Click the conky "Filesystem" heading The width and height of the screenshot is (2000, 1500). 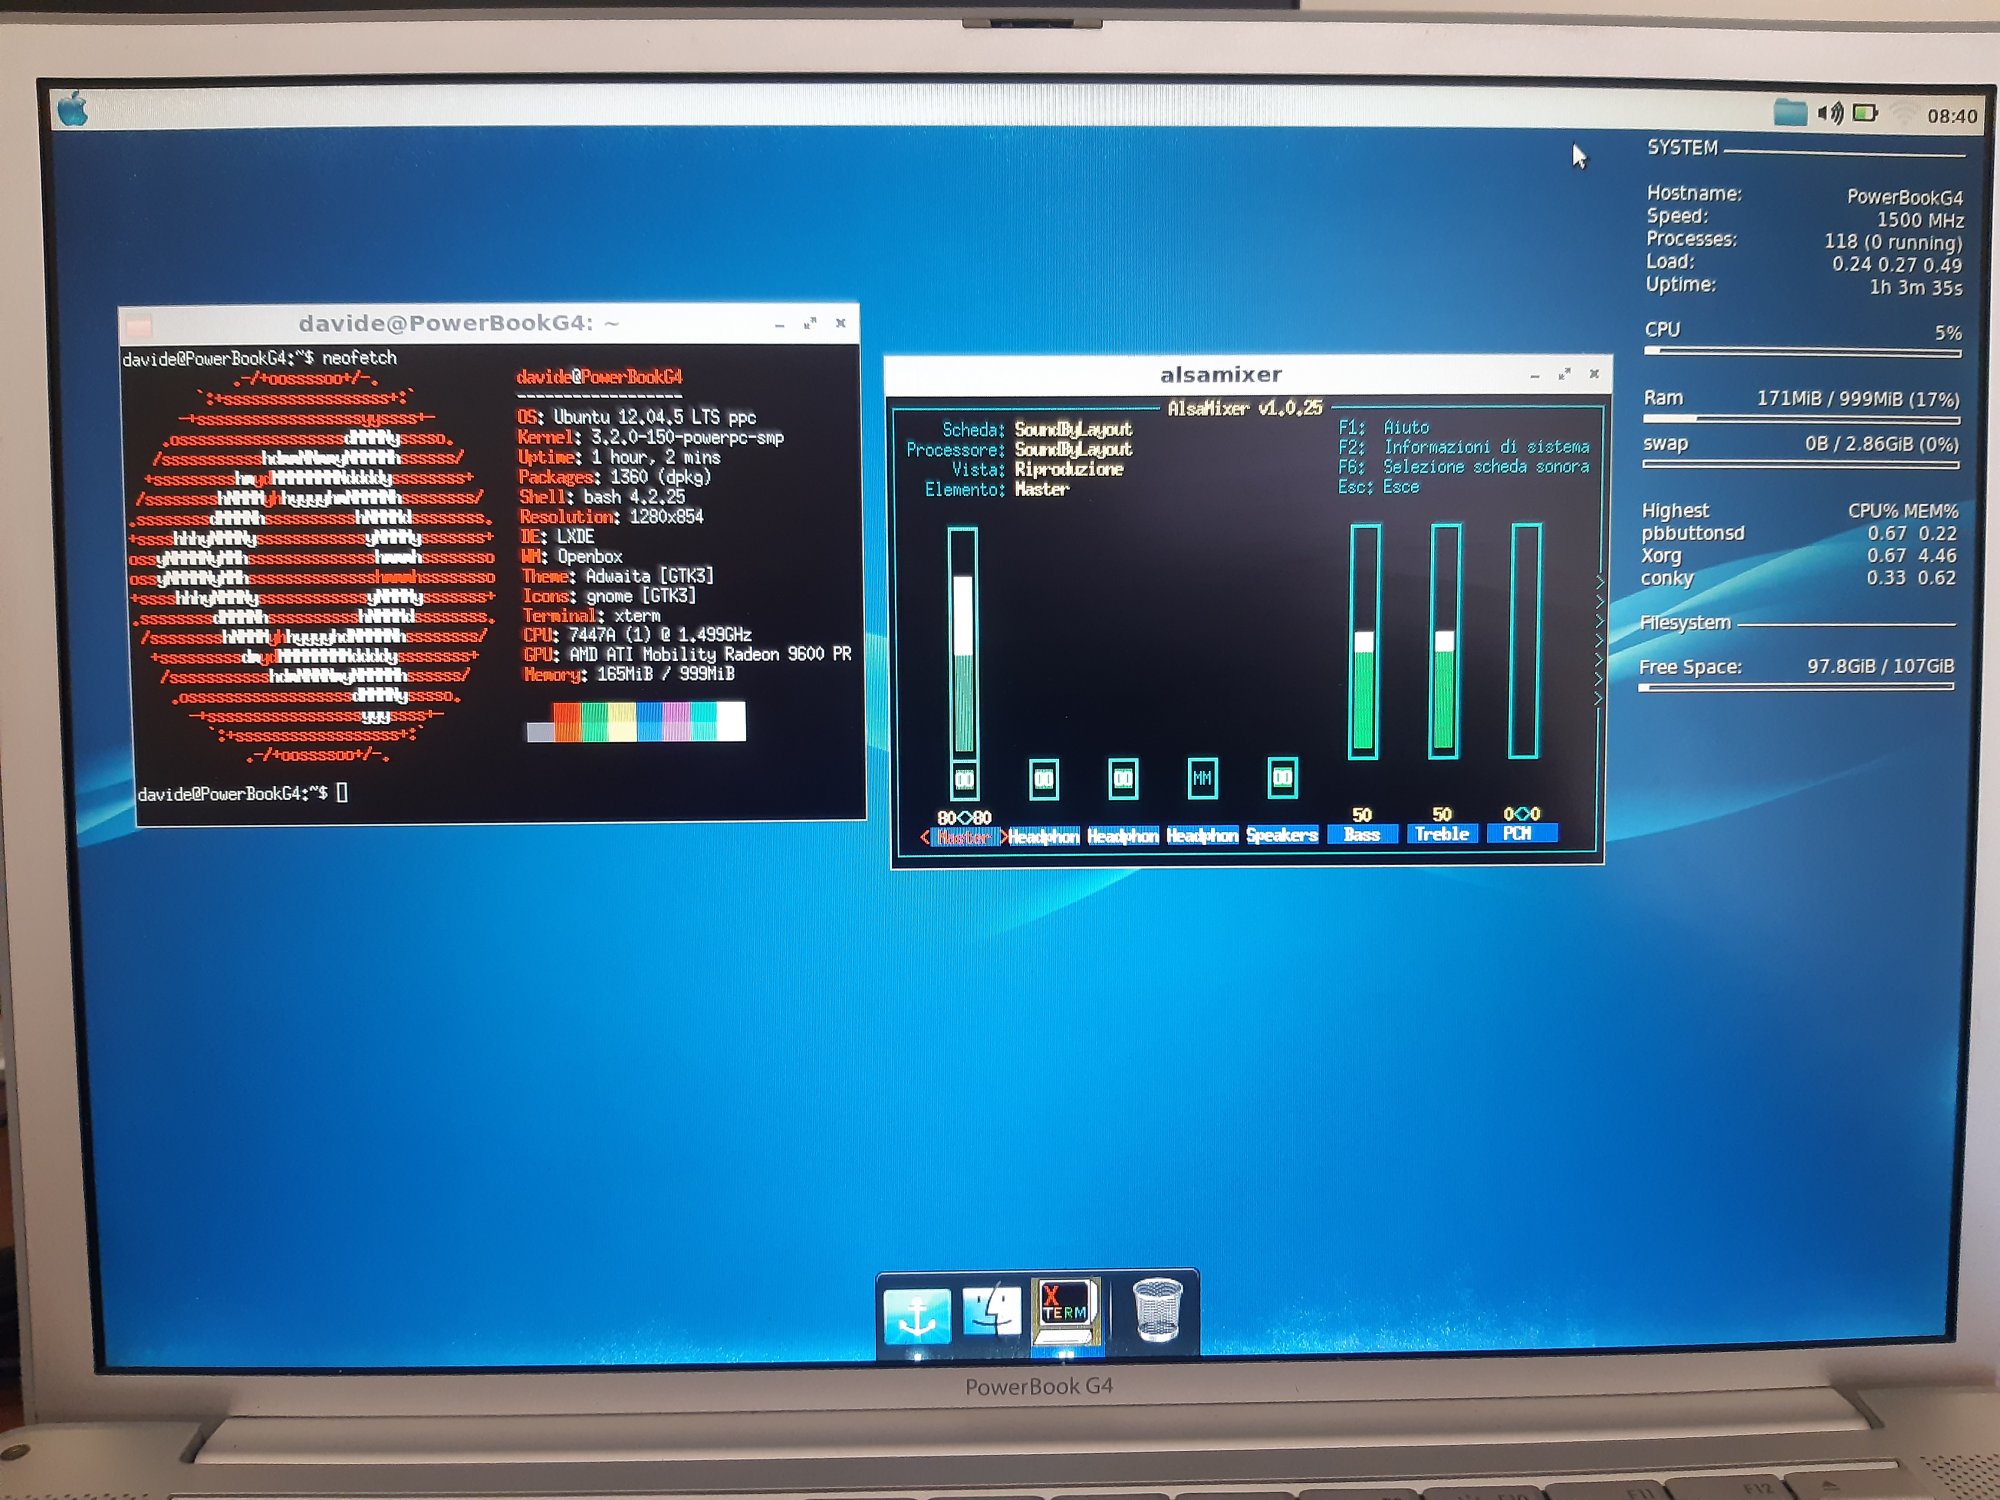click(1685, 622)
